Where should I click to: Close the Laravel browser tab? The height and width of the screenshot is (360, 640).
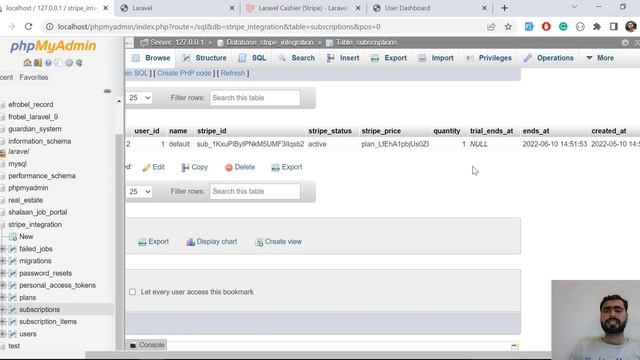click(232, 8)
